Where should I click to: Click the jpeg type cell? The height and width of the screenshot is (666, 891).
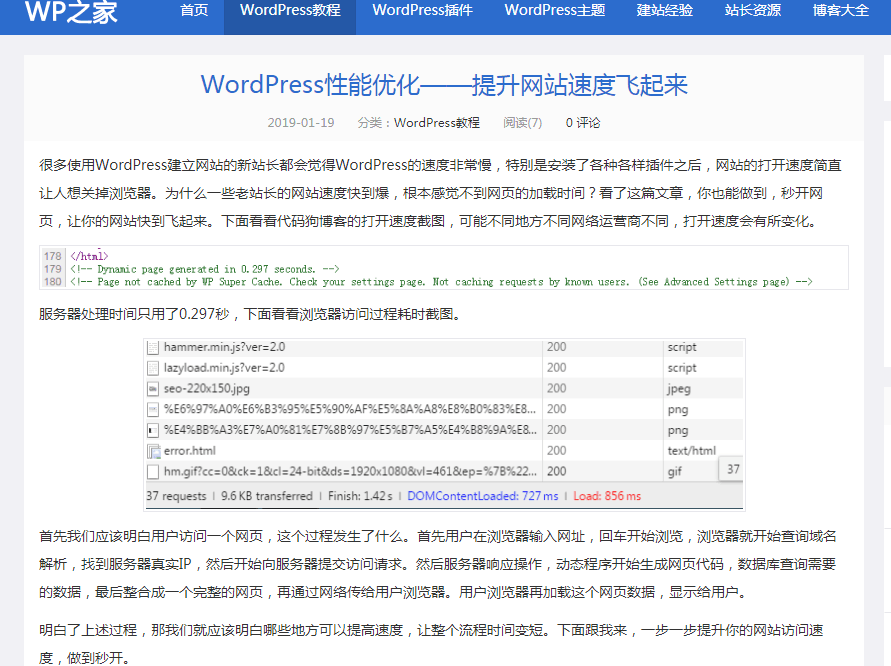pos(679,389)
